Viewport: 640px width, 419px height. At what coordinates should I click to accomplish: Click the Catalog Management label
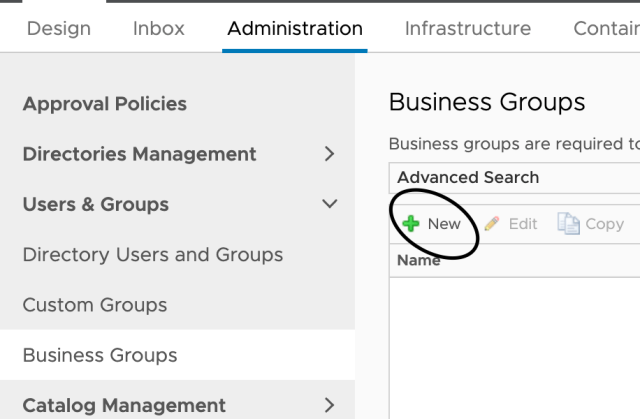pos(124,405)
